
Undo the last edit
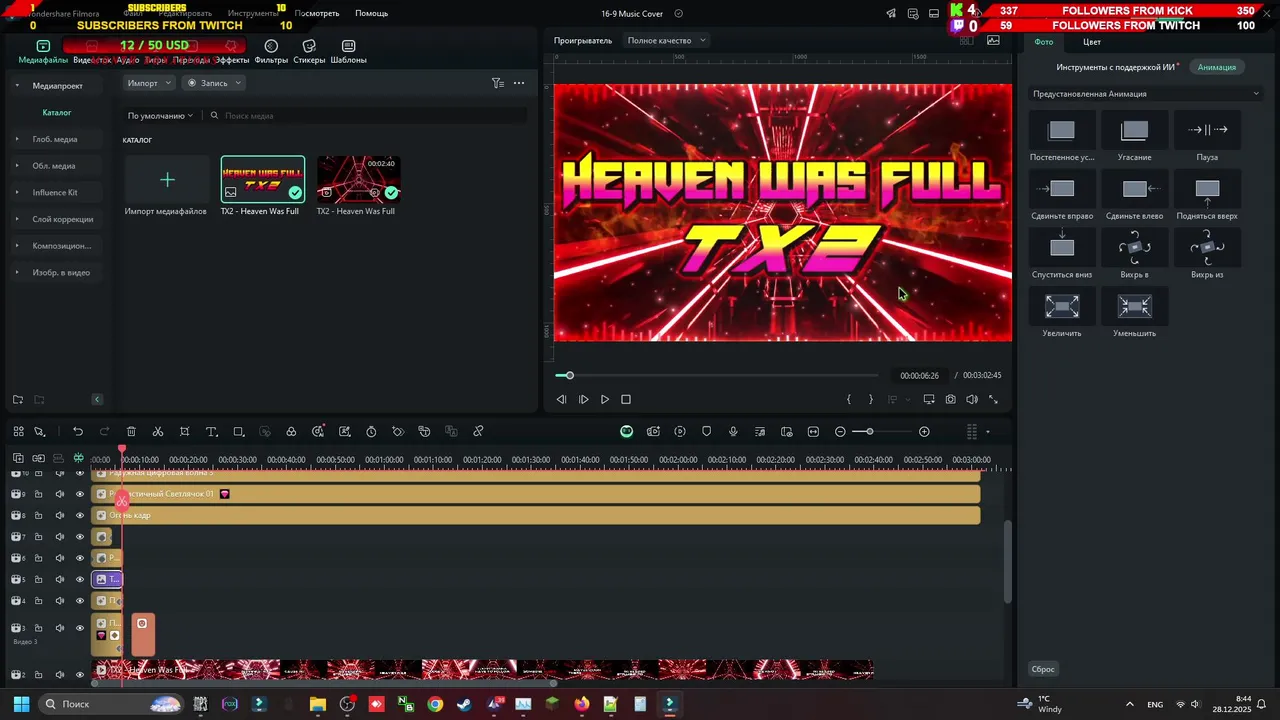tap(78, 432)
